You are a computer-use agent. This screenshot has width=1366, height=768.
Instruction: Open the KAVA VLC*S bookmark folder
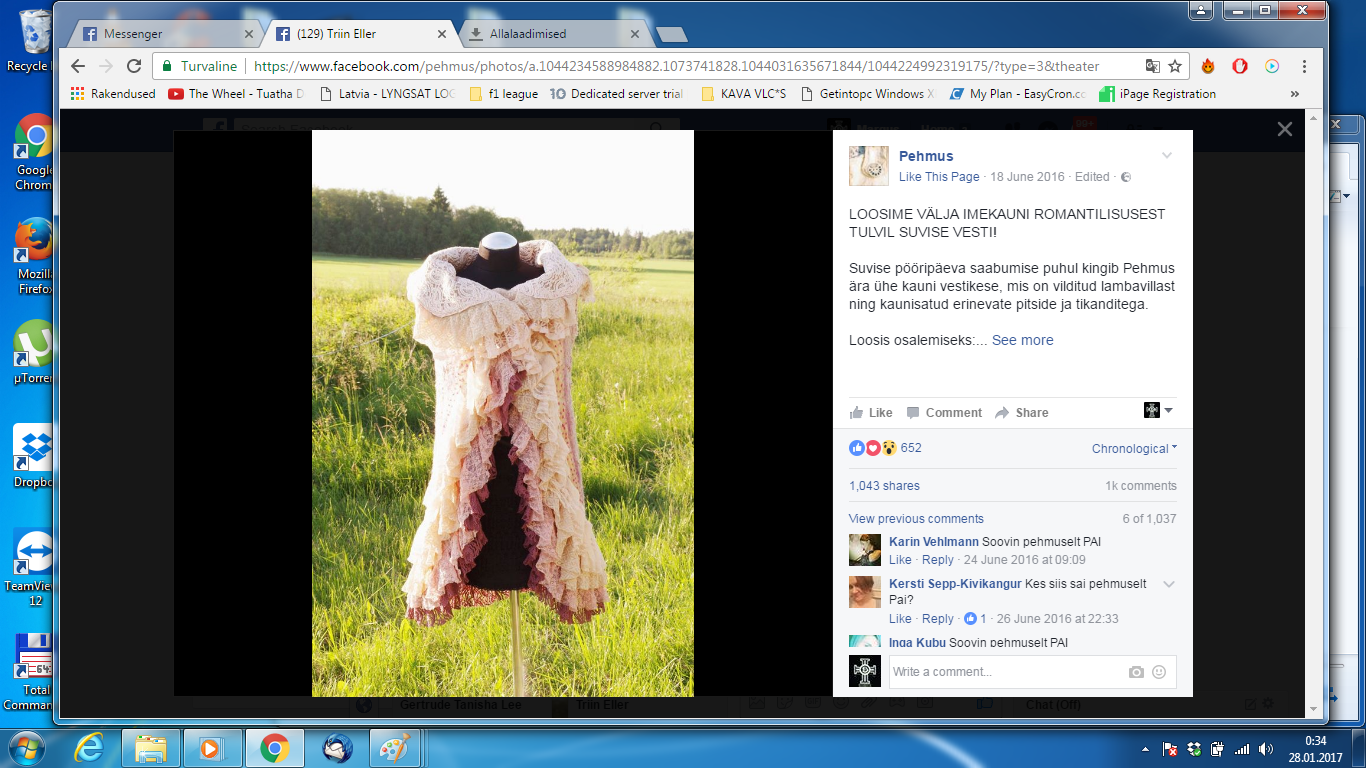point(744,94)
